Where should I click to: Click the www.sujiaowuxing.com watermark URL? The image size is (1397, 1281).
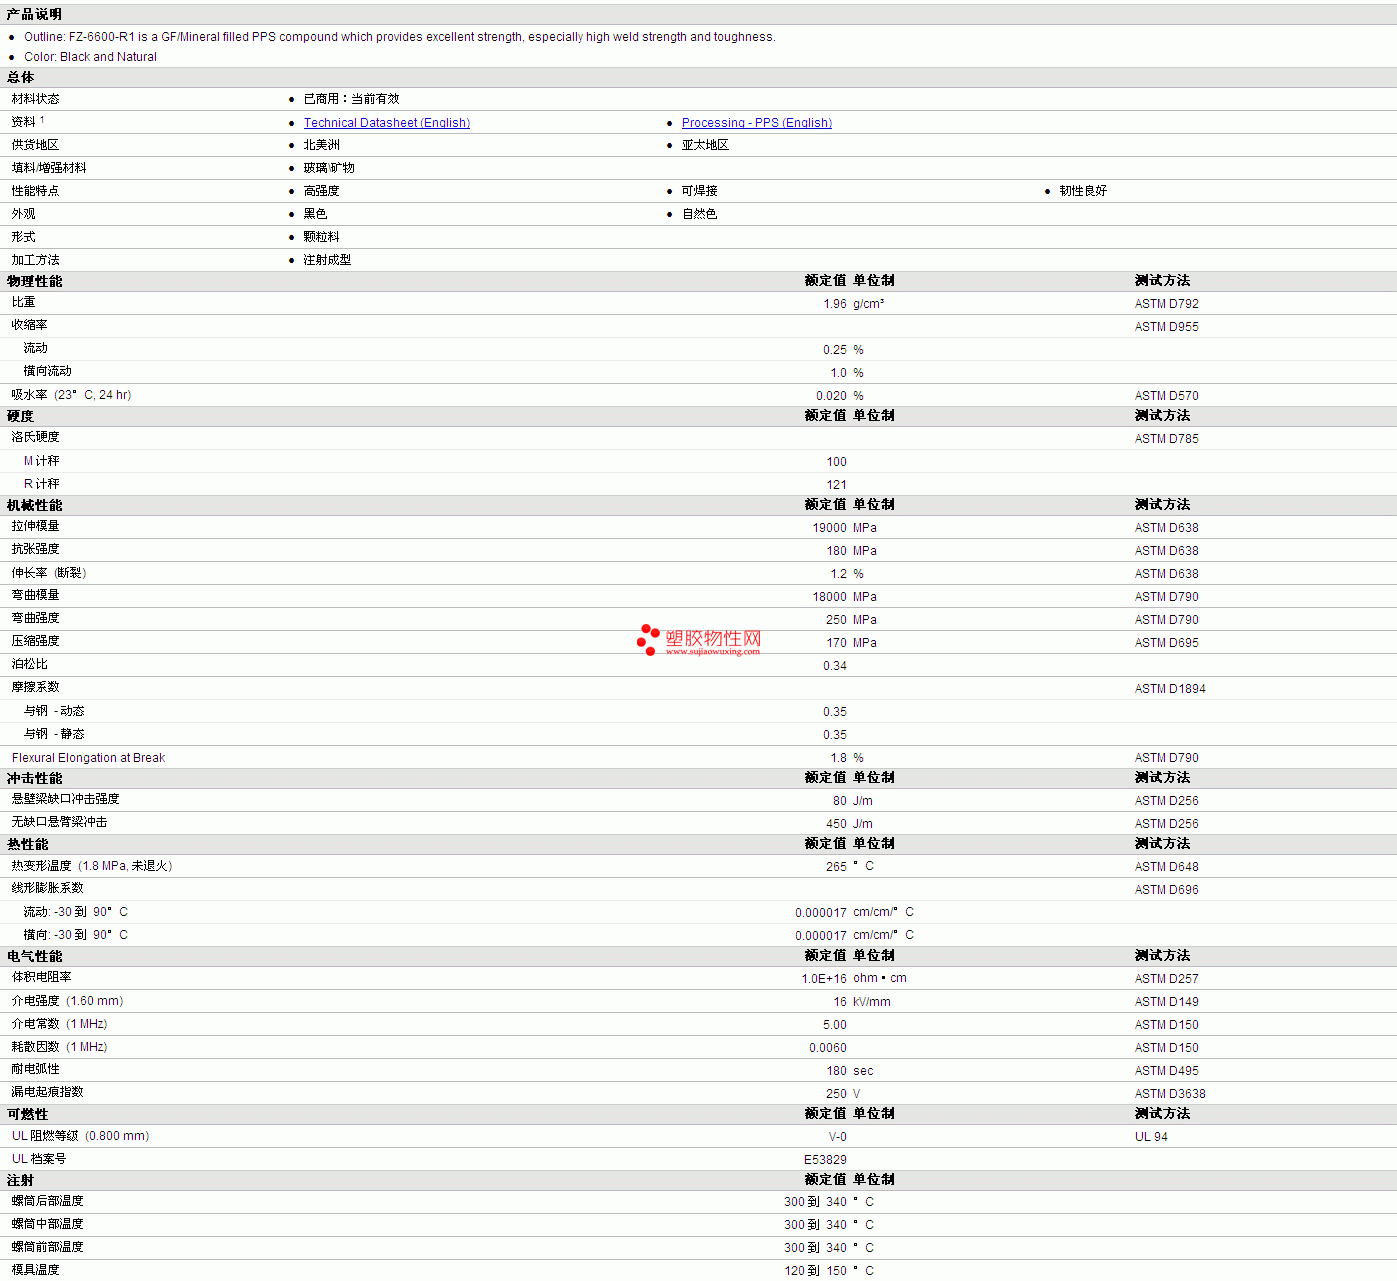(x=712, y=652)
